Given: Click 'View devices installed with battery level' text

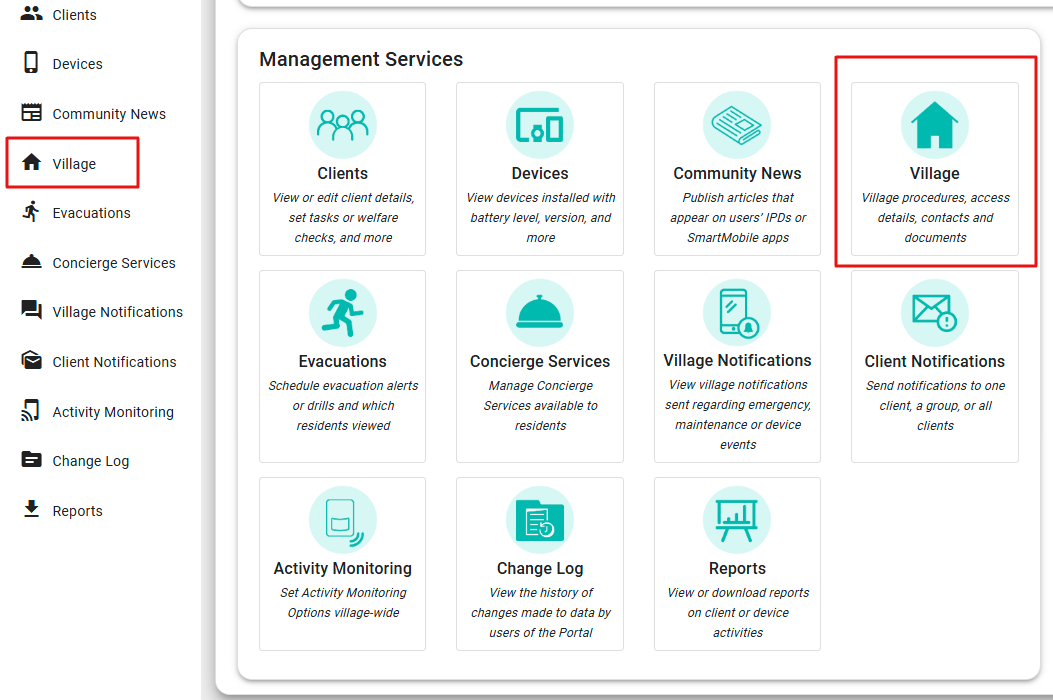Looking at the screenshot, I should point(540,218).
